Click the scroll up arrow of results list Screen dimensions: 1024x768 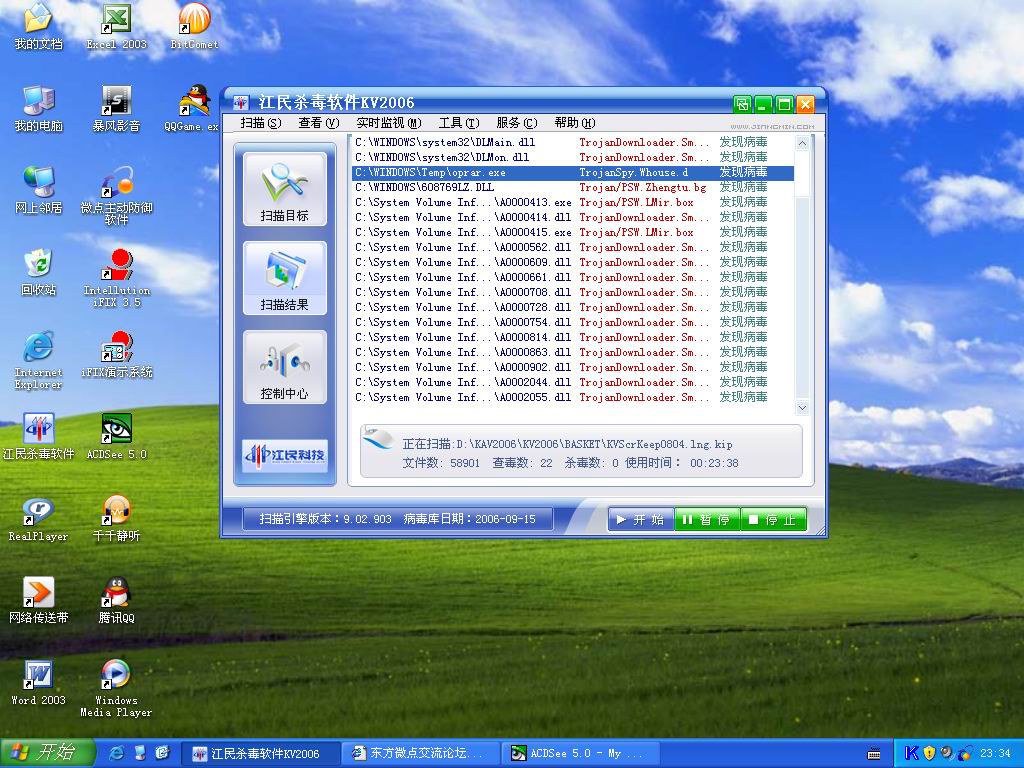pos(802,143)
